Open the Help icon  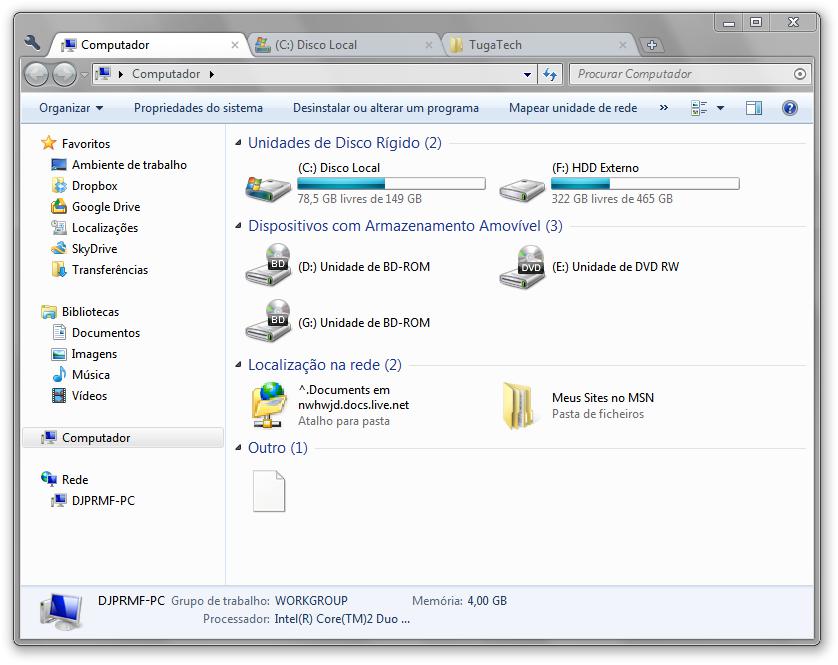pos(789,109)
